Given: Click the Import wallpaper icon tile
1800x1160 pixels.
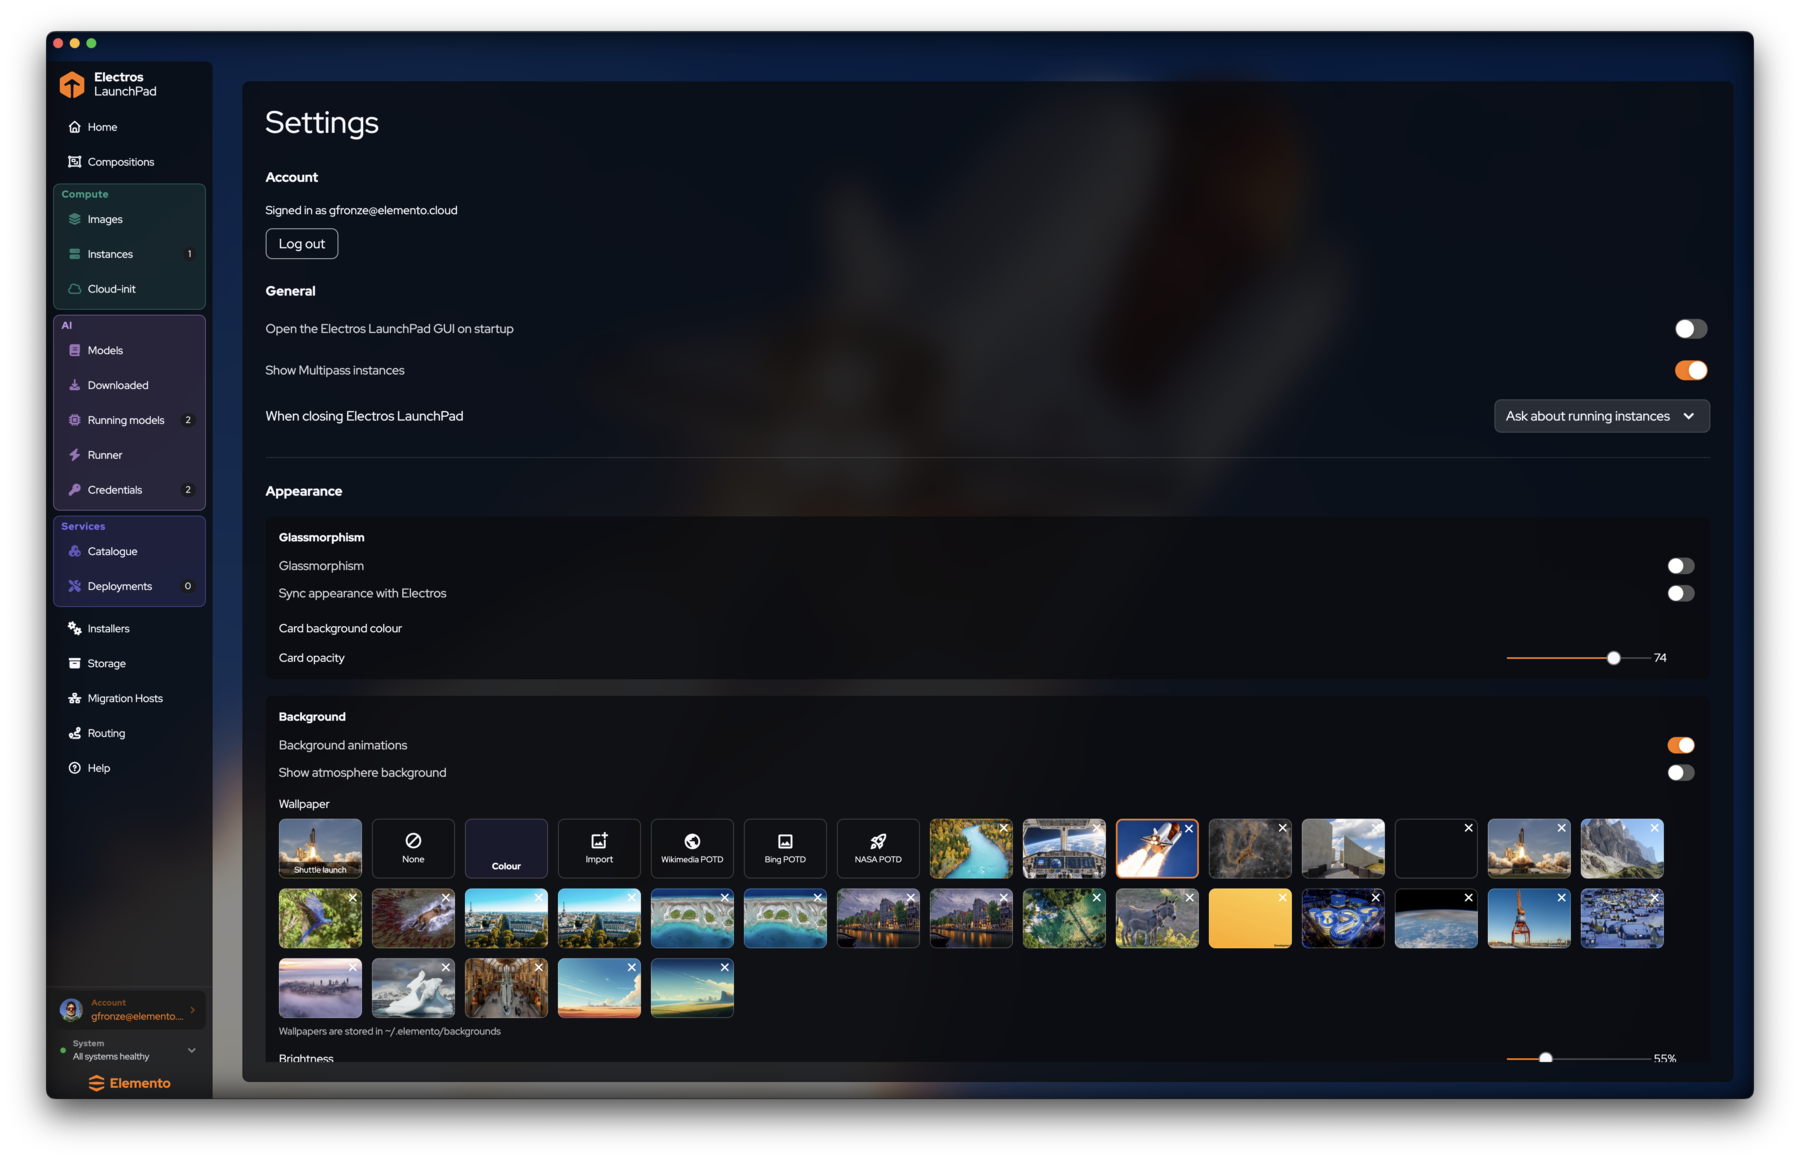Looking at the screenshot, I should pos(599,848).
